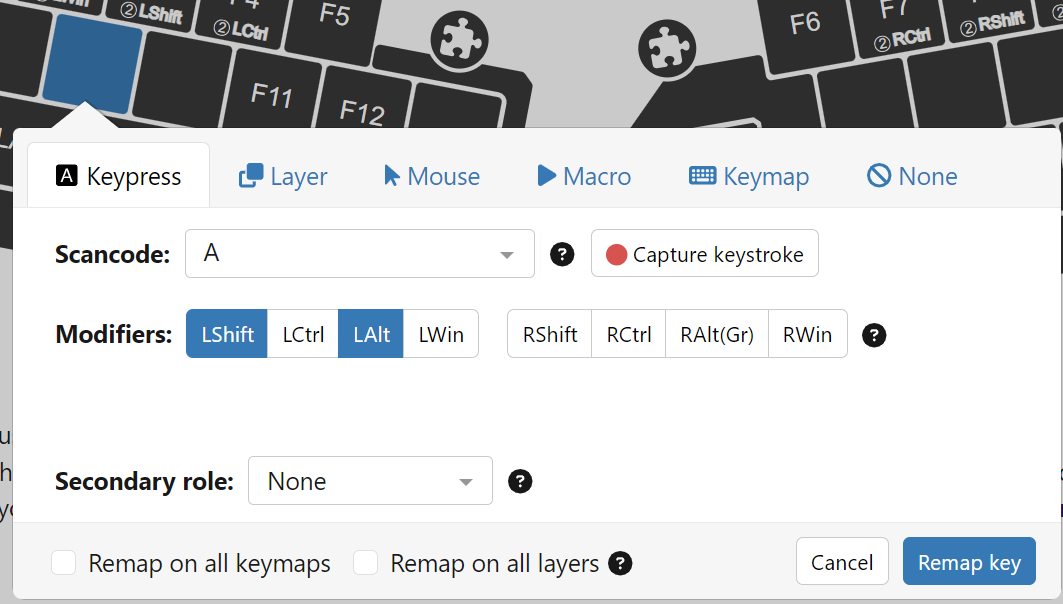Select the F12 key on keyboard

361,109
